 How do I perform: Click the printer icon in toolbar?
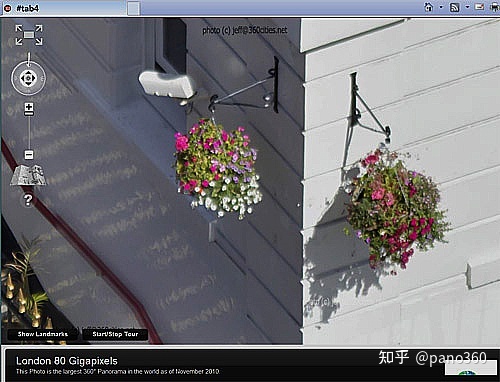click(x=495, y=7)
